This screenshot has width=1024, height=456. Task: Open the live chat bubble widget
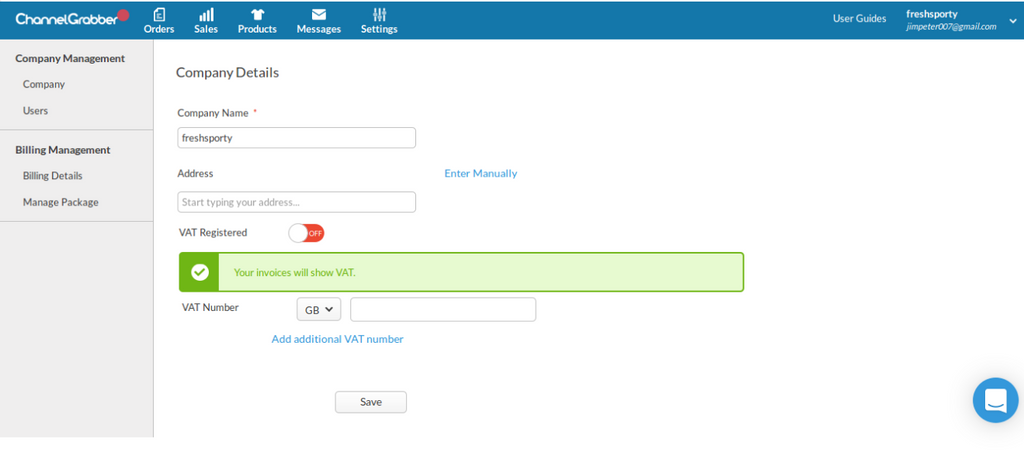click(994, 400)
